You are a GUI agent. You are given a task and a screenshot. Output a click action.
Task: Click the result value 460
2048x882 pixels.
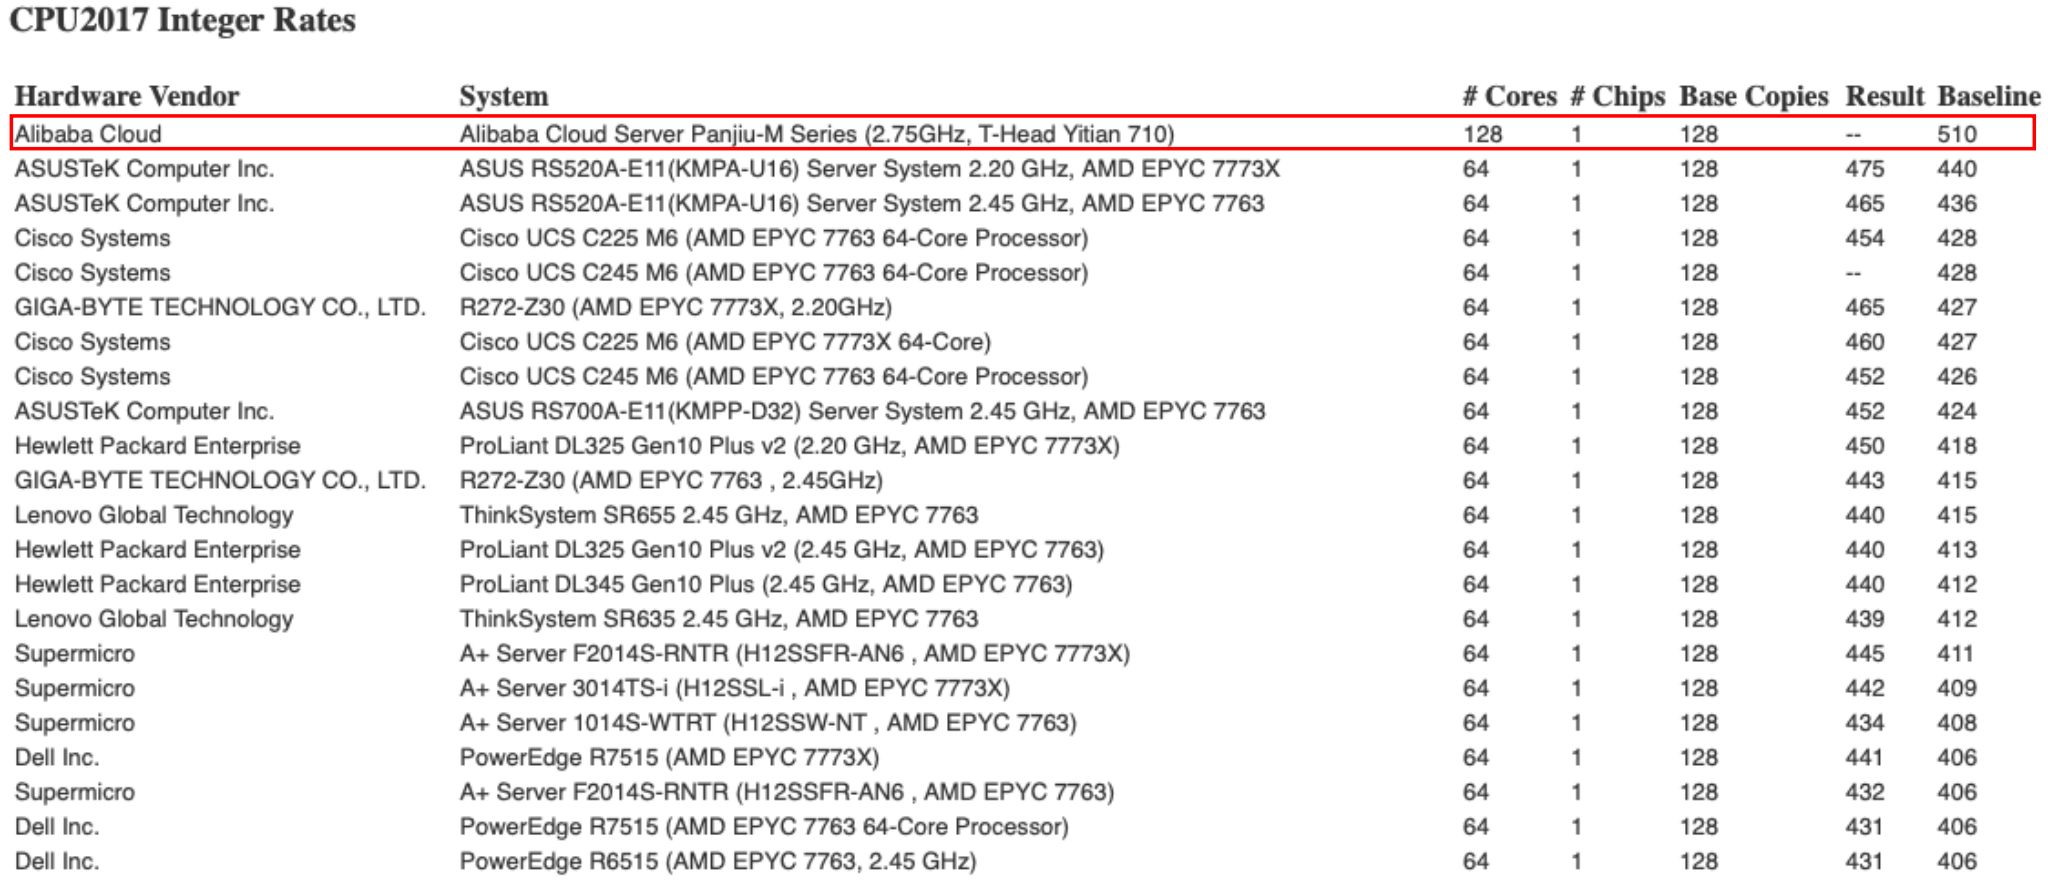(1865, 342)
